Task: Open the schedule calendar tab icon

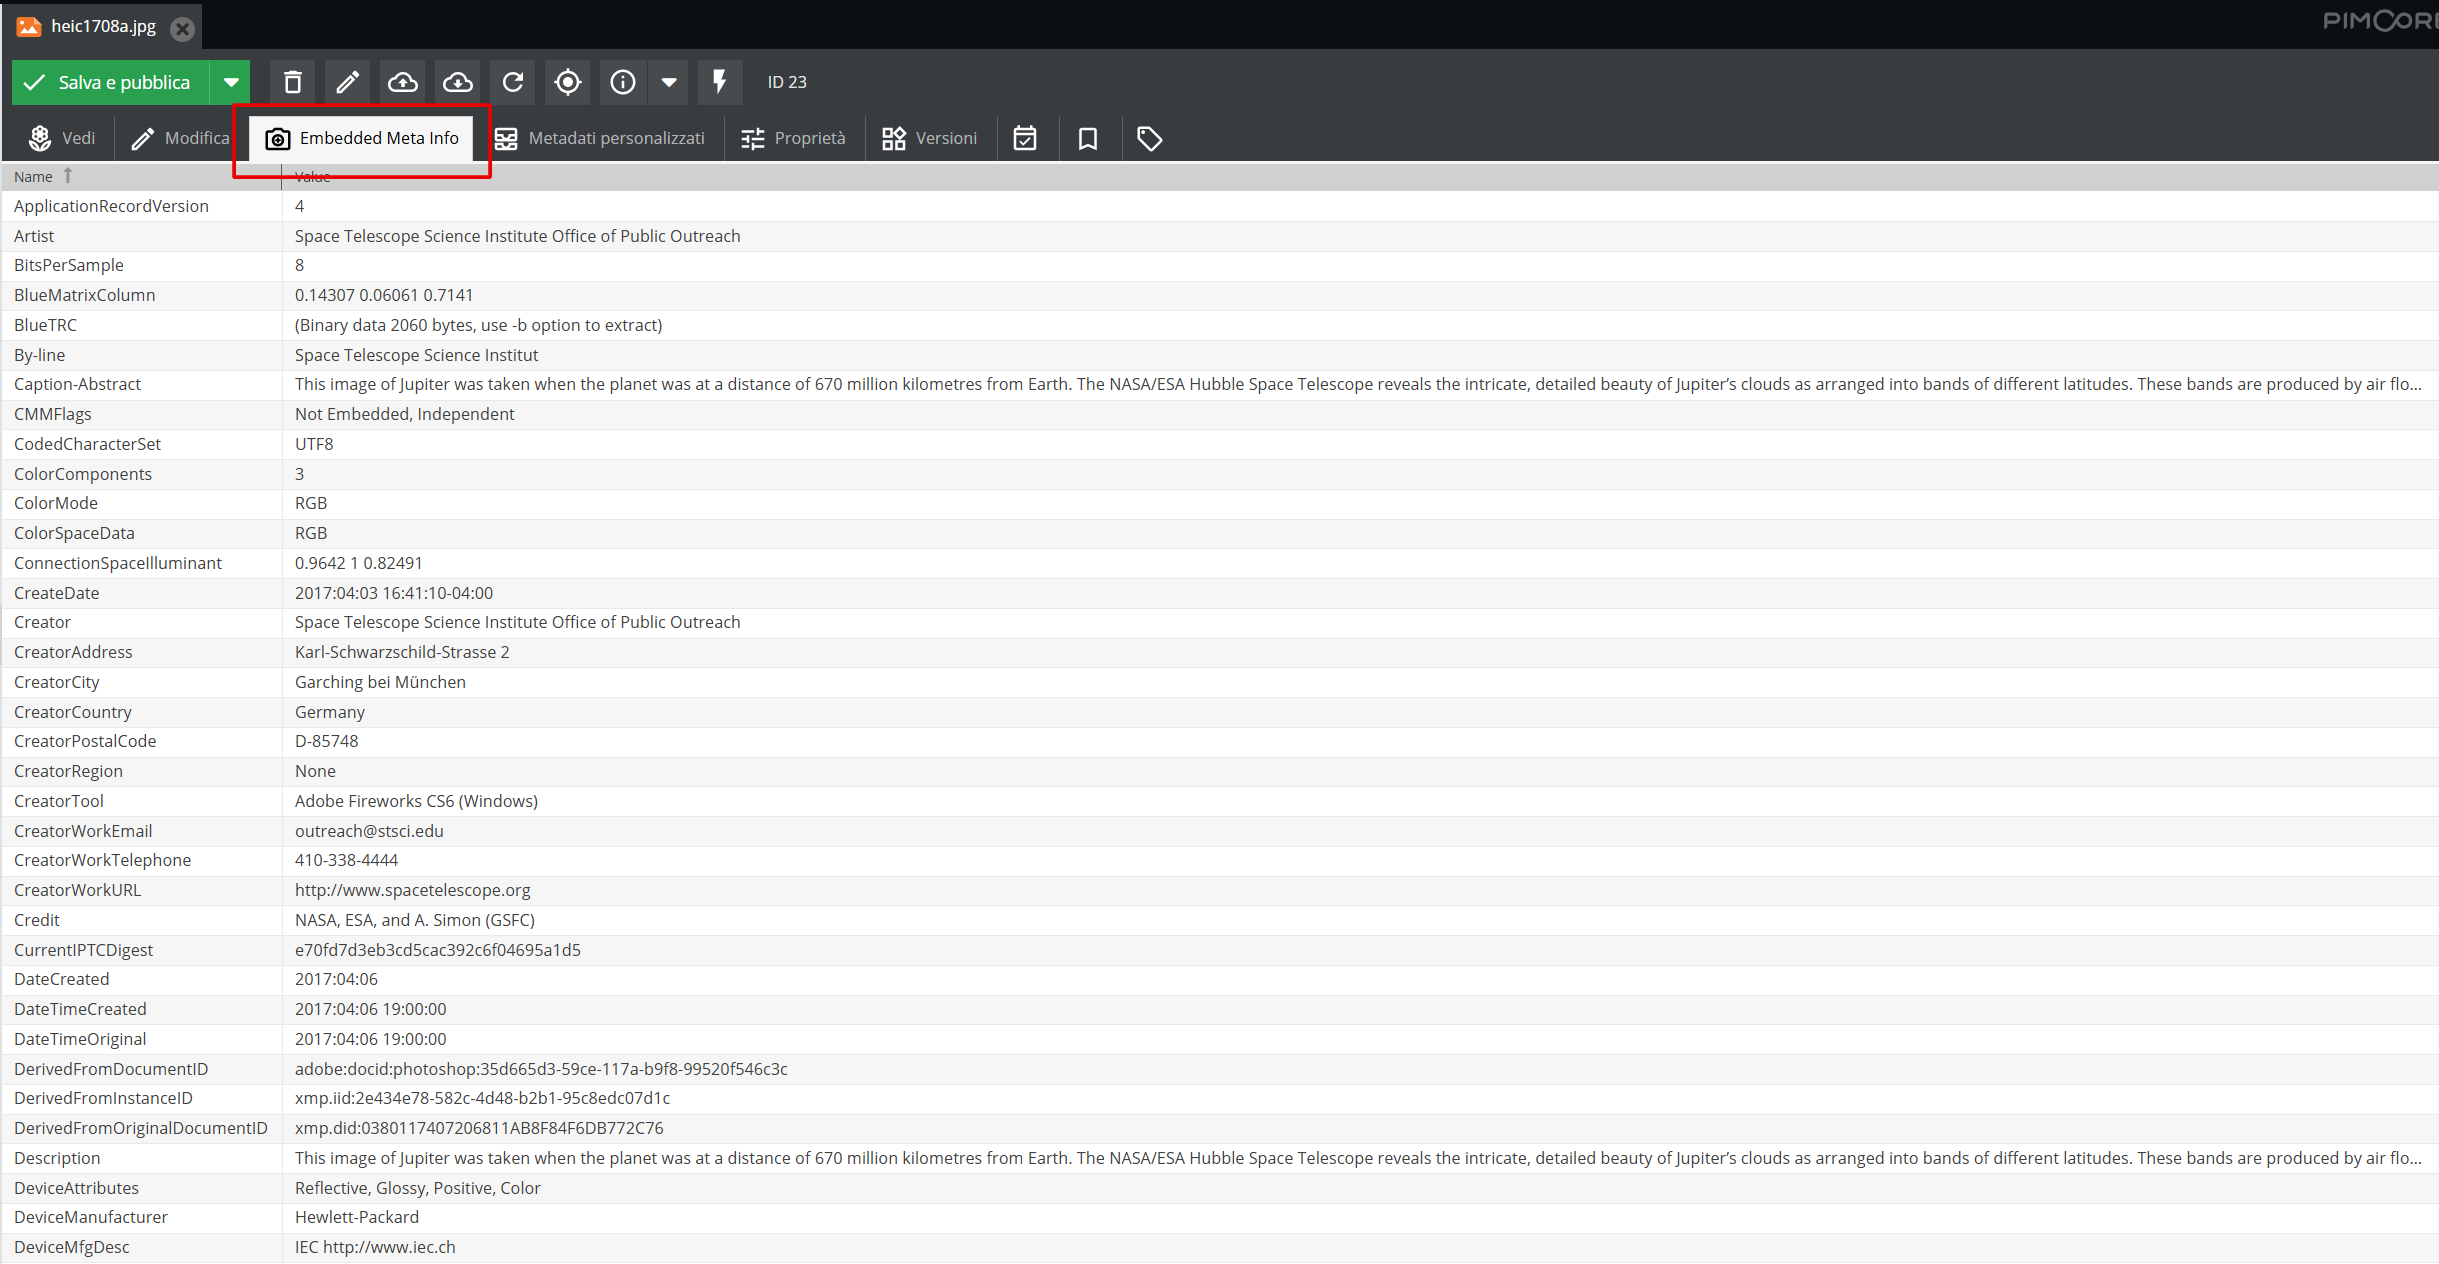Action: tap(1025, 138)
